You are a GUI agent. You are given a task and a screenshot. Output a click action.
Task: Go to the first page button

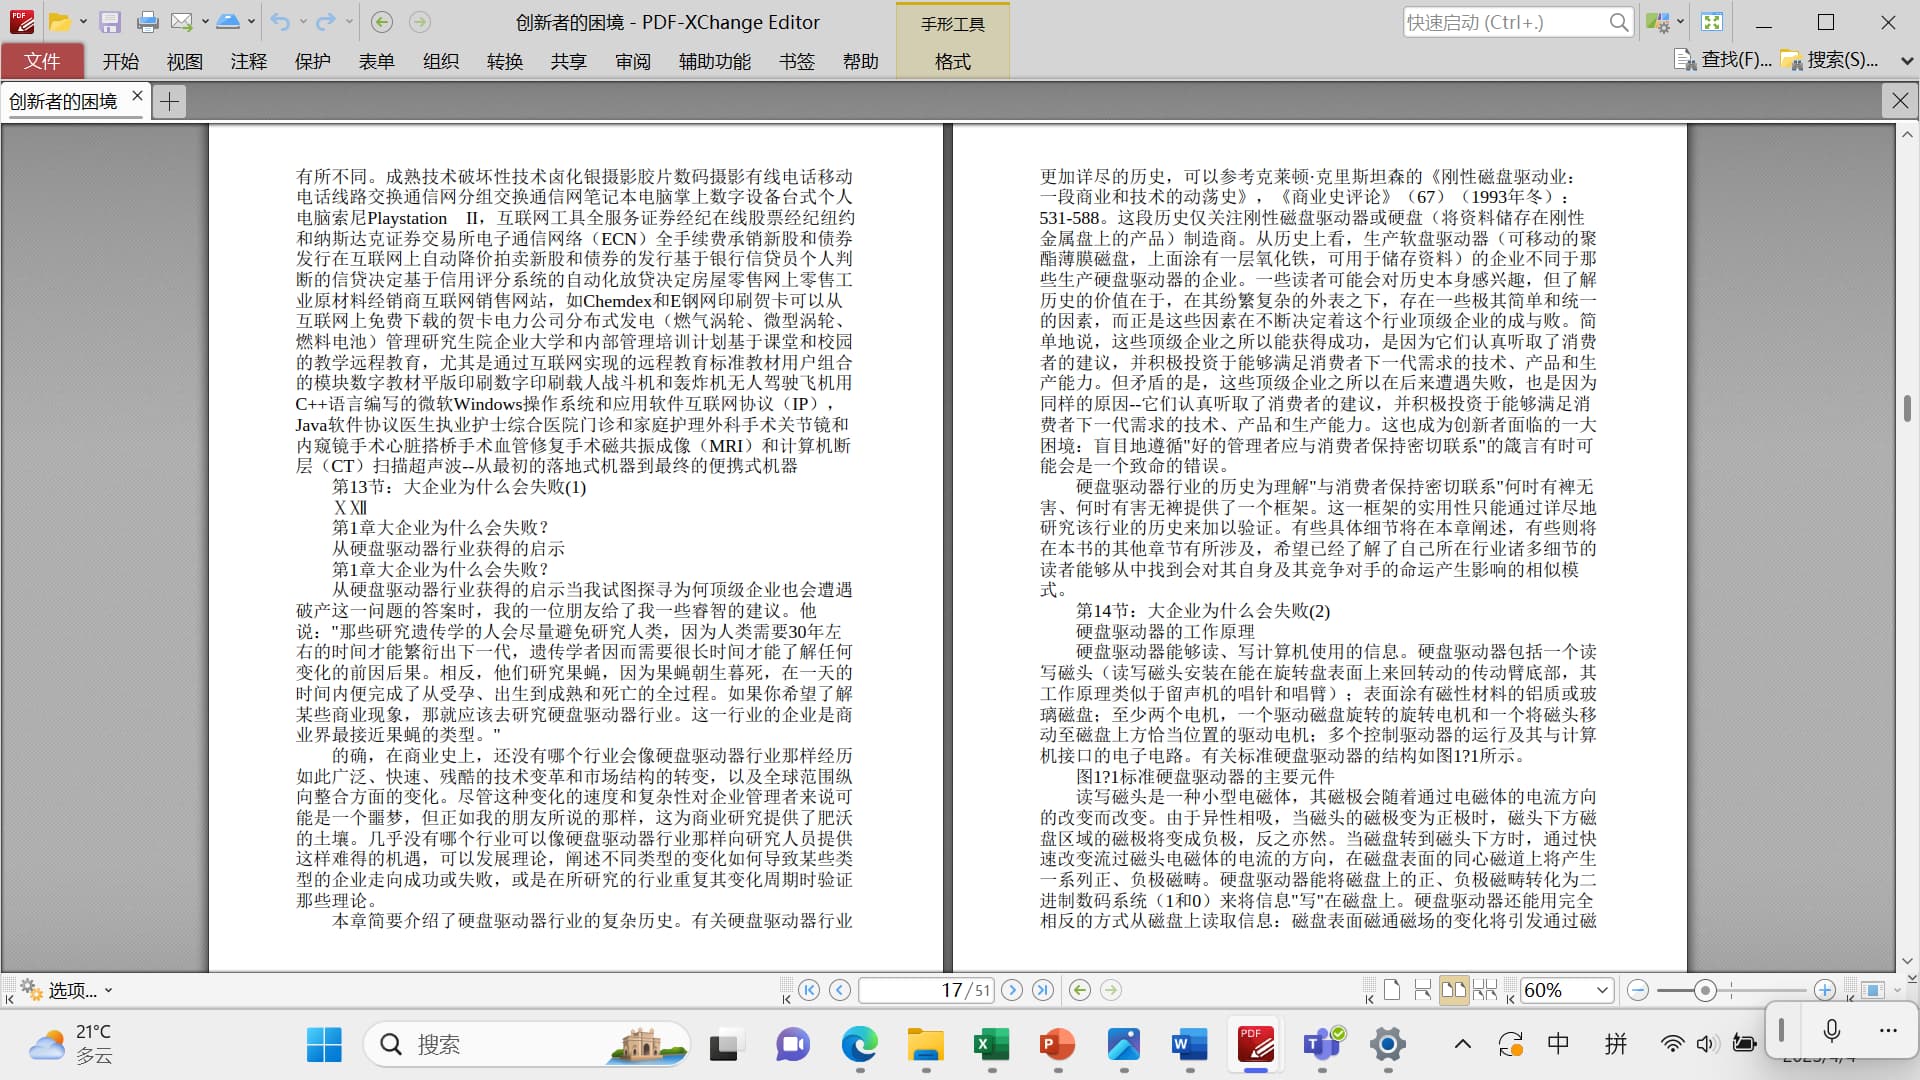pyautogui.click(x=809, y=990)
